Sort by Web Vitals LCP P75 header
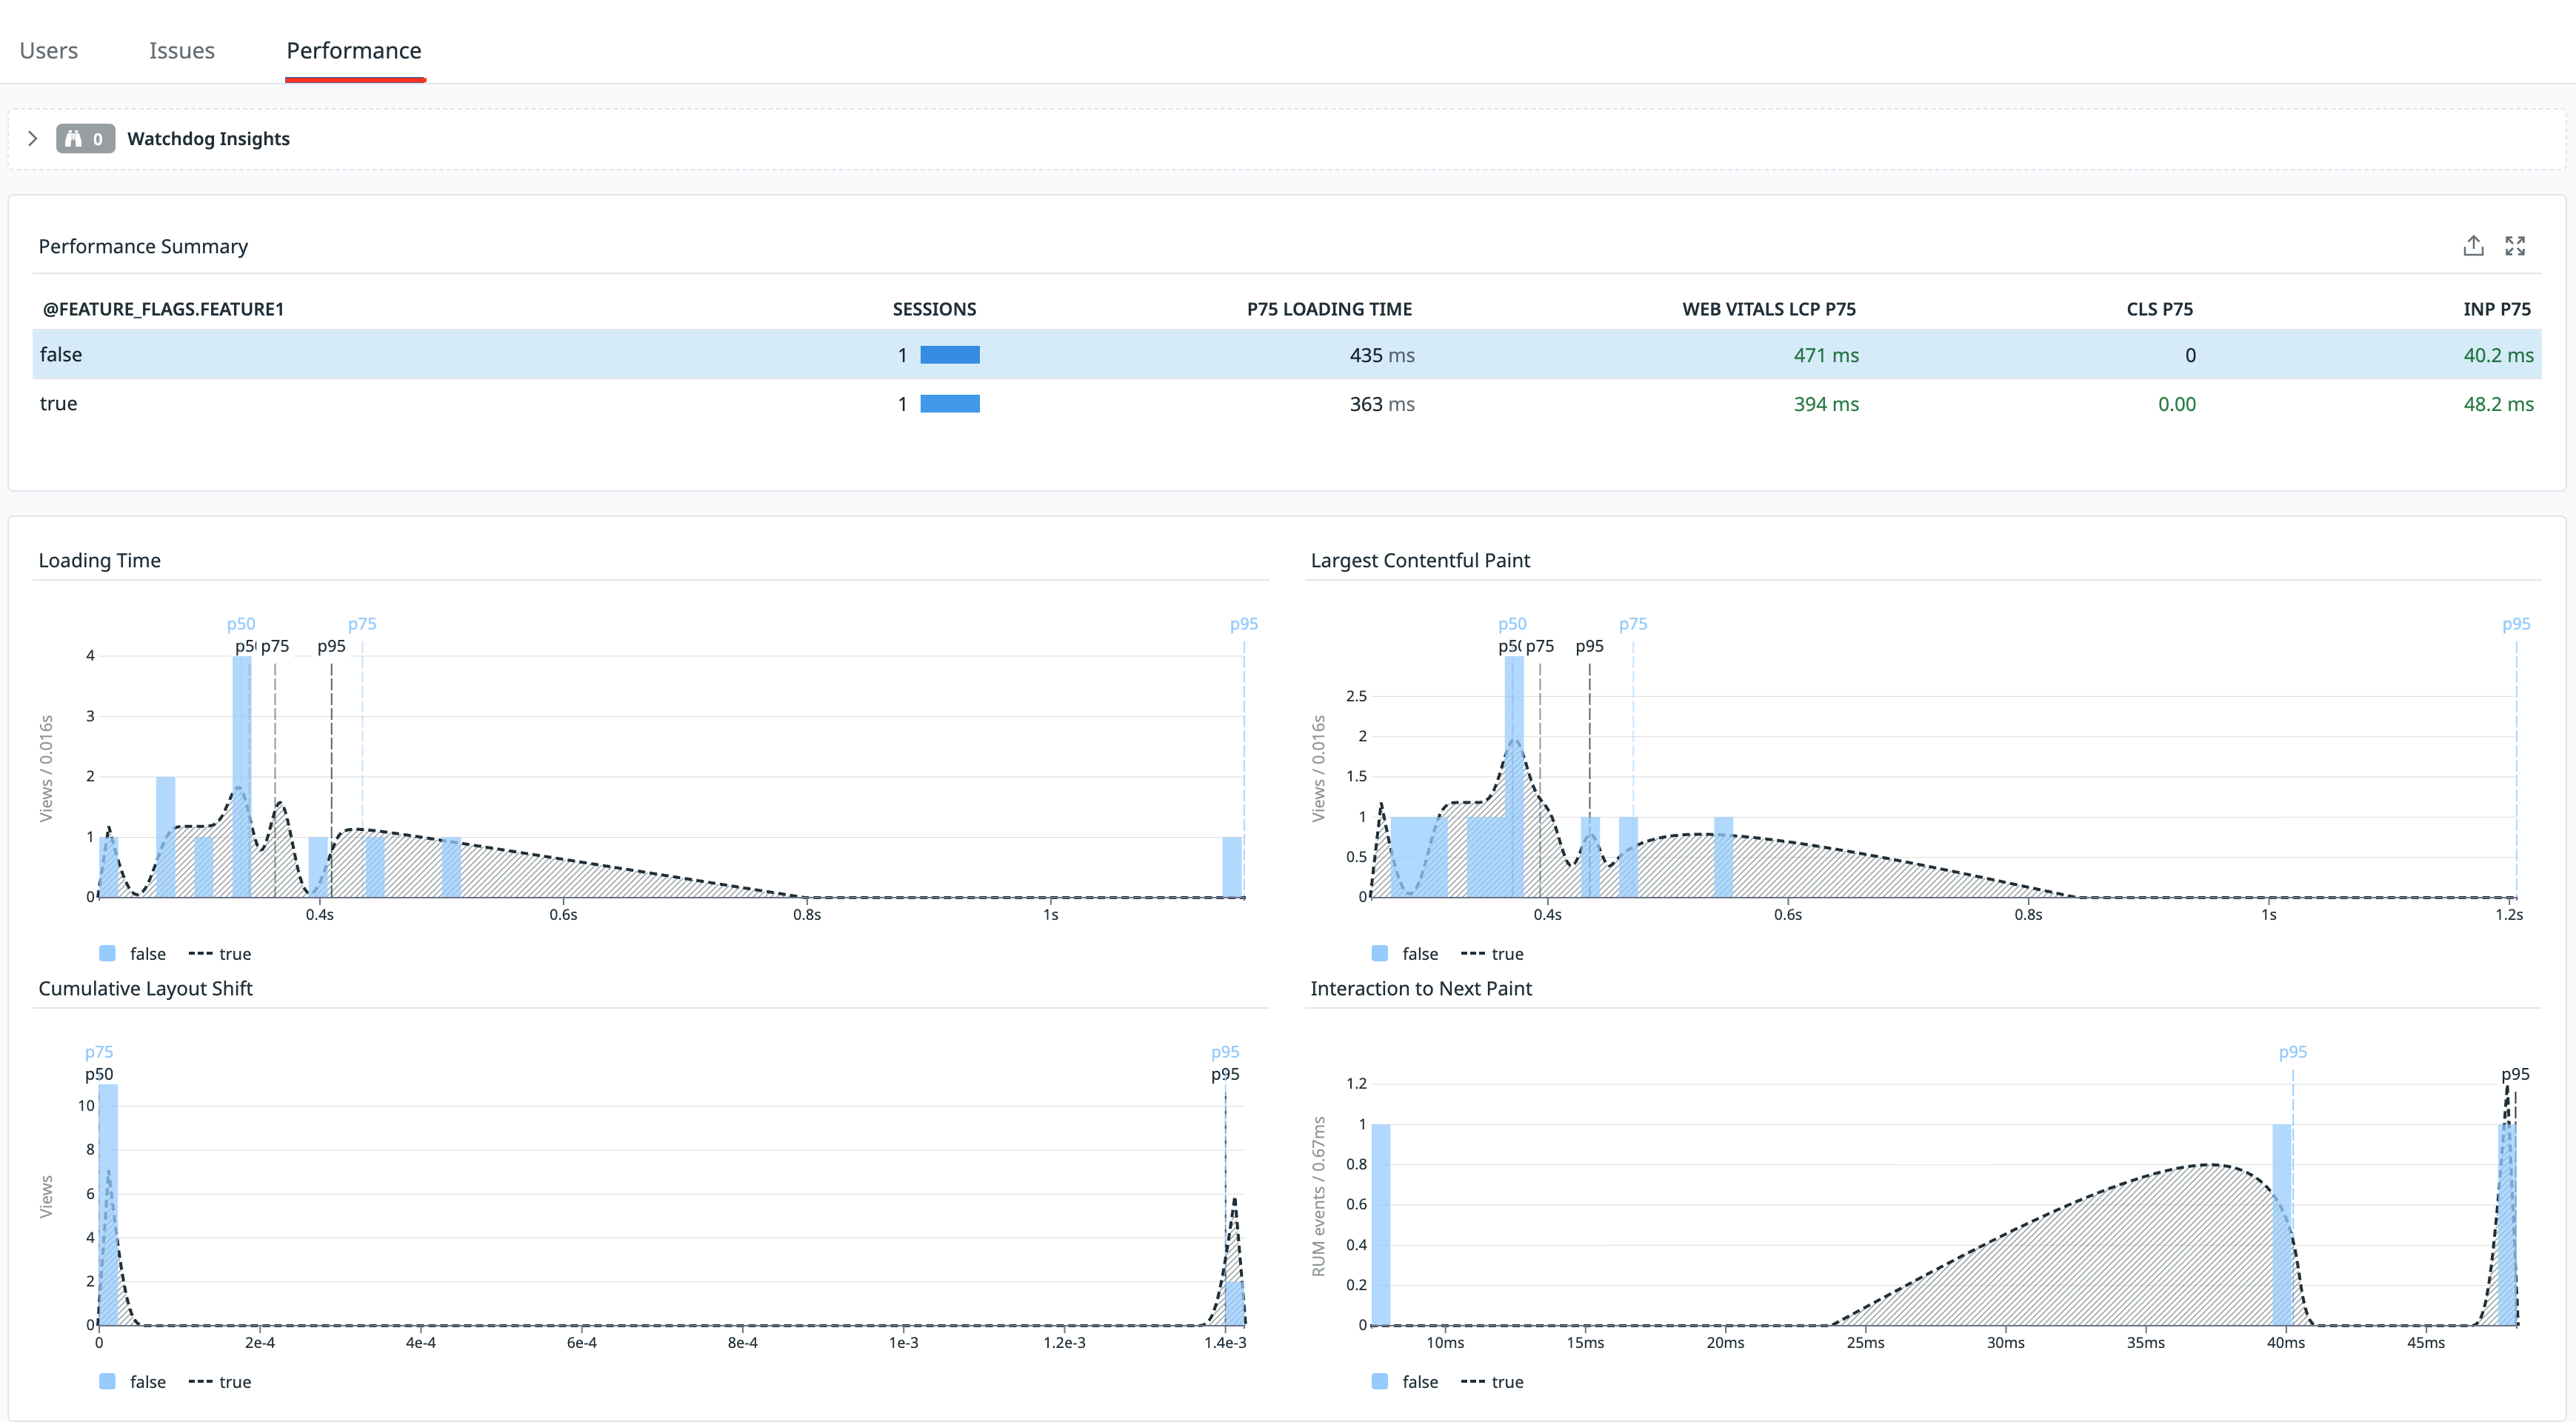Image resolution: width=2576 pixels, height=1422 pixels. point(1768,309)
